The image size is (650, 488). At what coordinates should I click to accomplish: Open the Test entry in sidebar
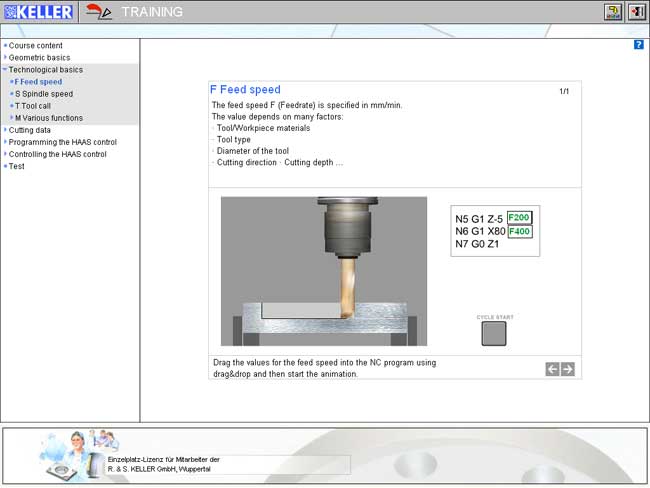click(x=17, y=166)
